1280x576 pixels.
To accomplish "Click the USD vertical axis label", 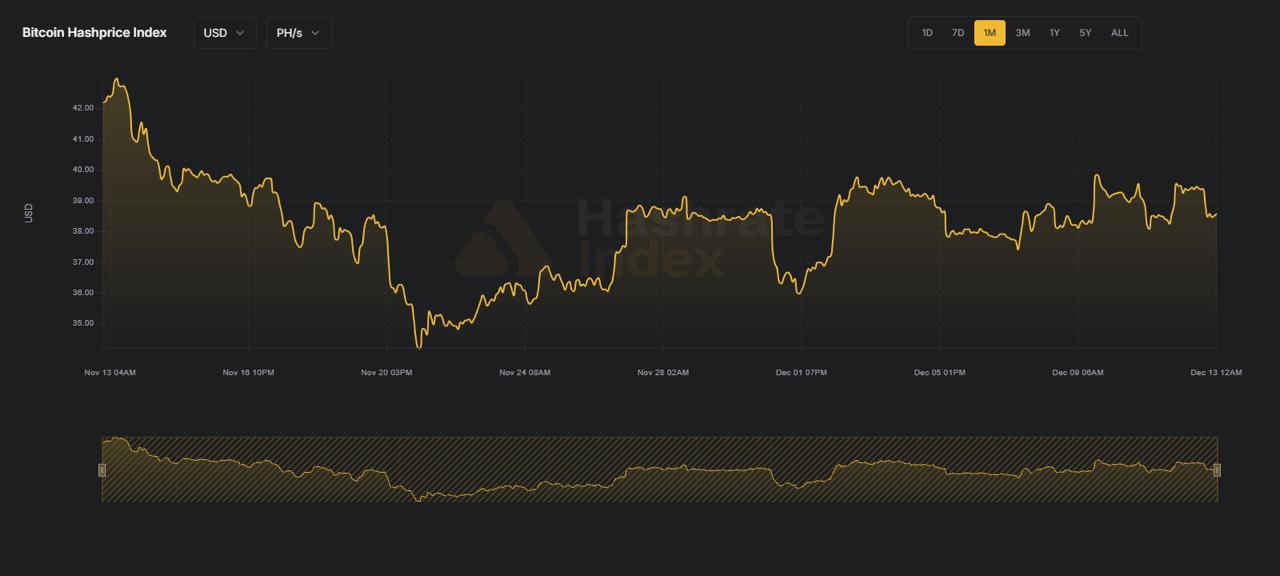I will (x=29, y=212).
